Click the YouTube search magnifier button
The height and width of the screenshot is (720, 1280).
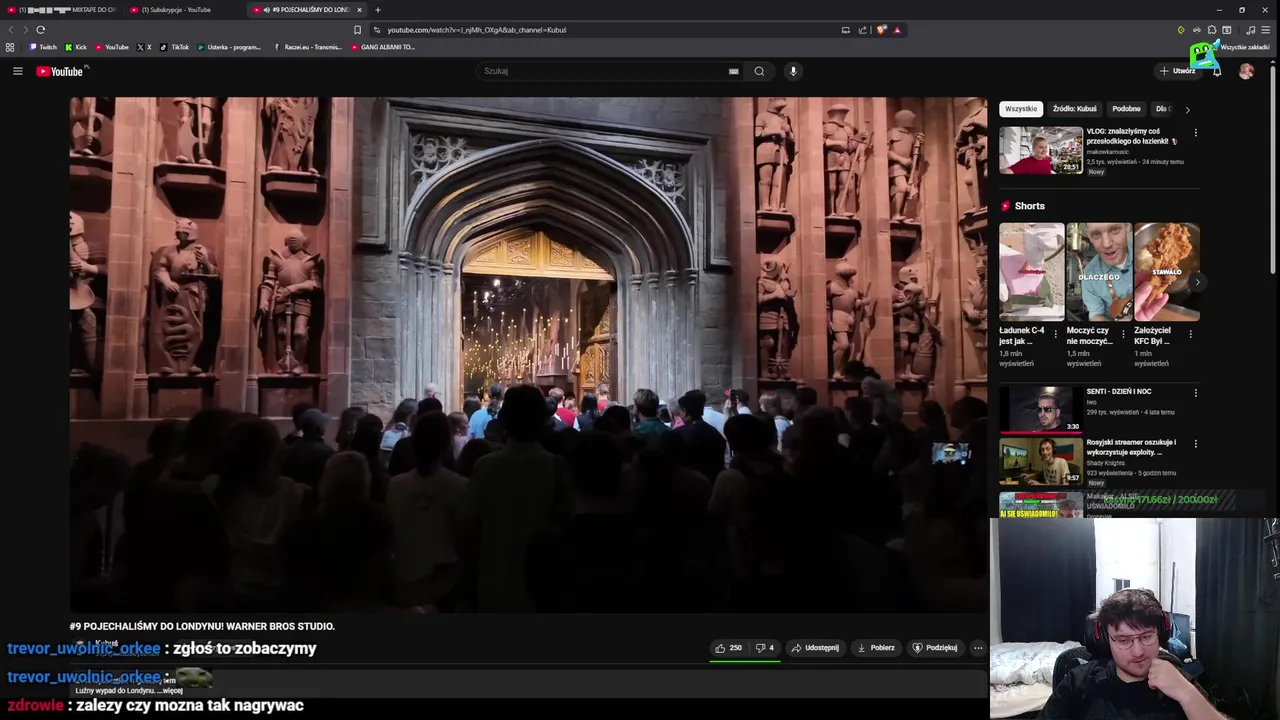click(759, 71)
